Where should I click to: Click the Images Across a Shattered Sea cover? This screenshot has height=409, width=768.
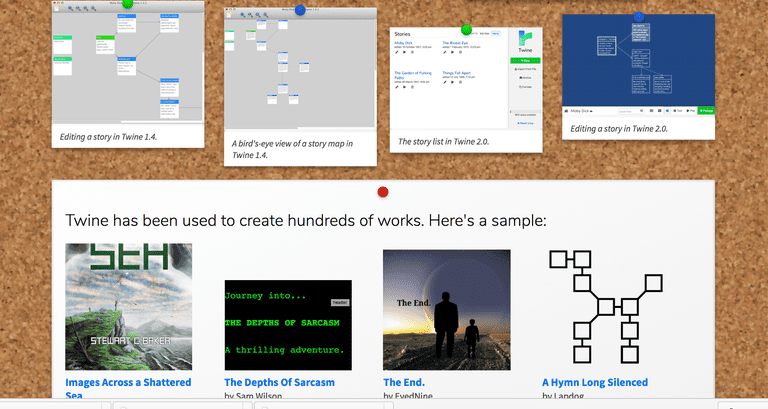(x=128, y=306)
